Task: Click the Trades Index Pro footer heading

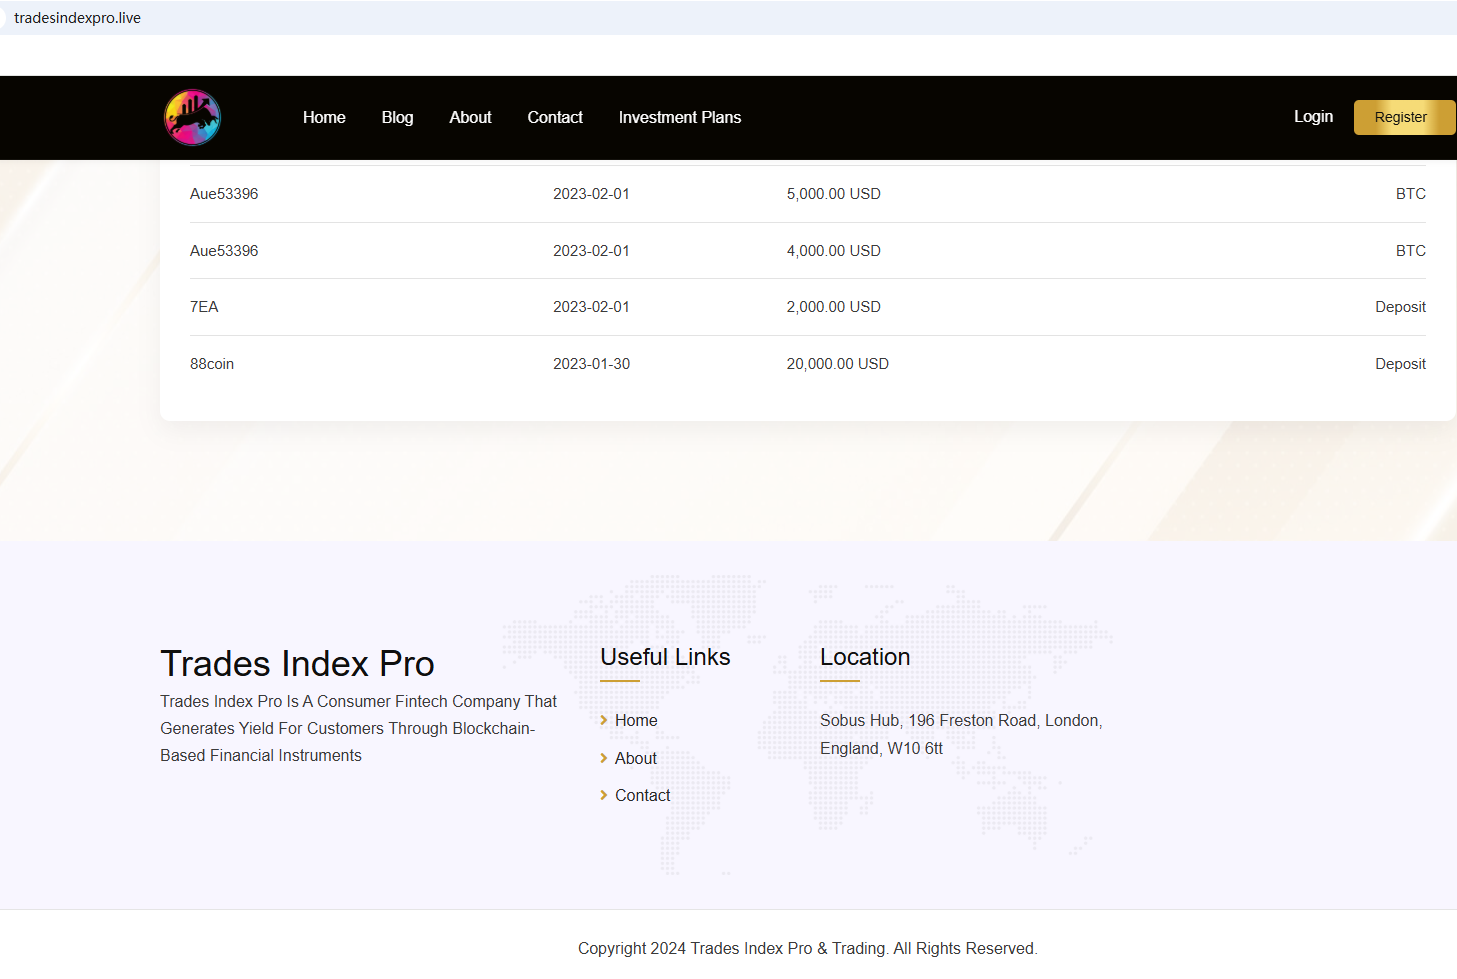Action: coord(297,664)
